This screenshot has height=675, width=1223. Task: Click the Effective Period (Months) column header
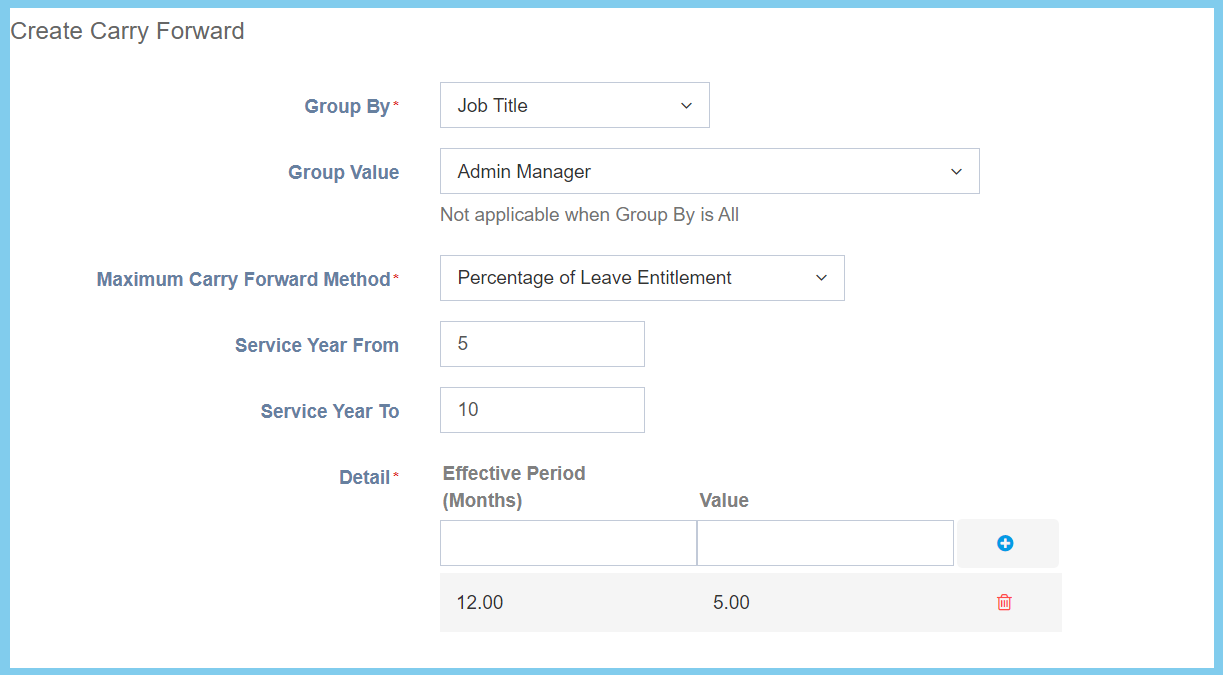pyautogui.click(x=514, y=486)
